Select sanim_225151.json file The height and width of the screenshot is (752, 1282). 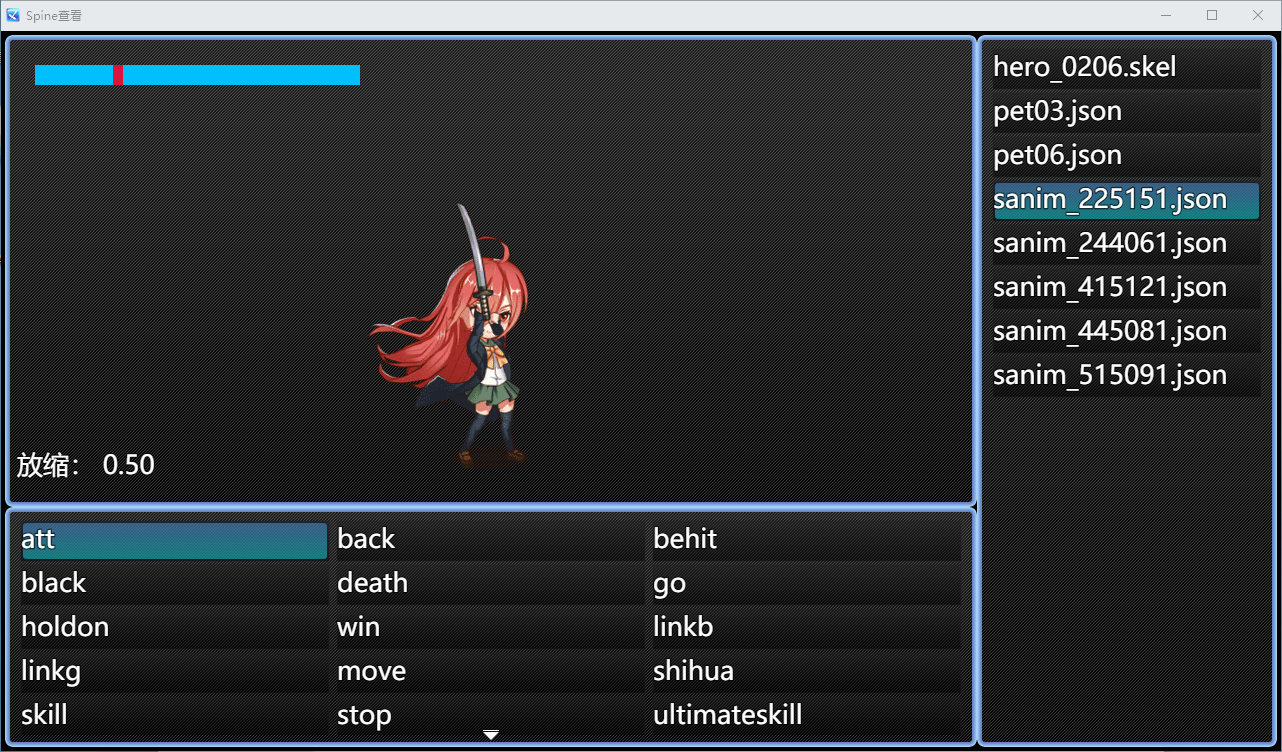pyautogui.click(x=1126, y=200)
